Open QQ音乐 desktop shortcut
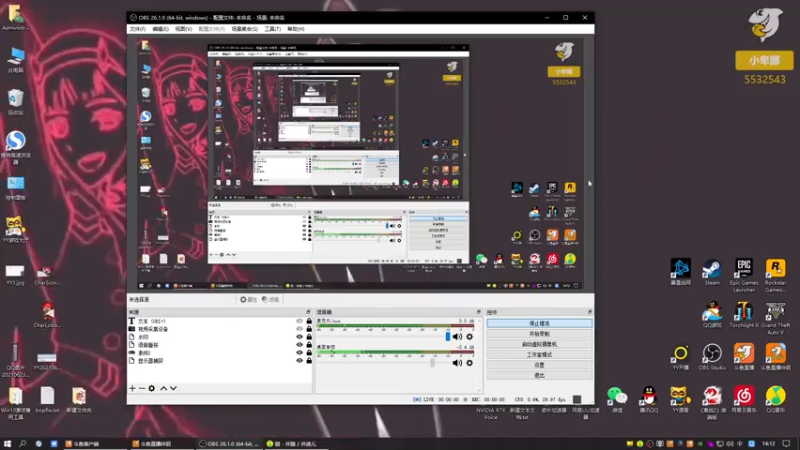 coord(775,399)
